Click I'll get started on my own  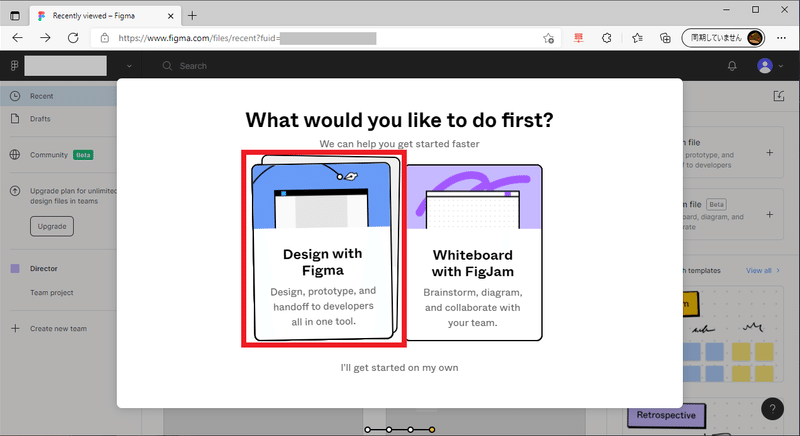click(399, 368)
